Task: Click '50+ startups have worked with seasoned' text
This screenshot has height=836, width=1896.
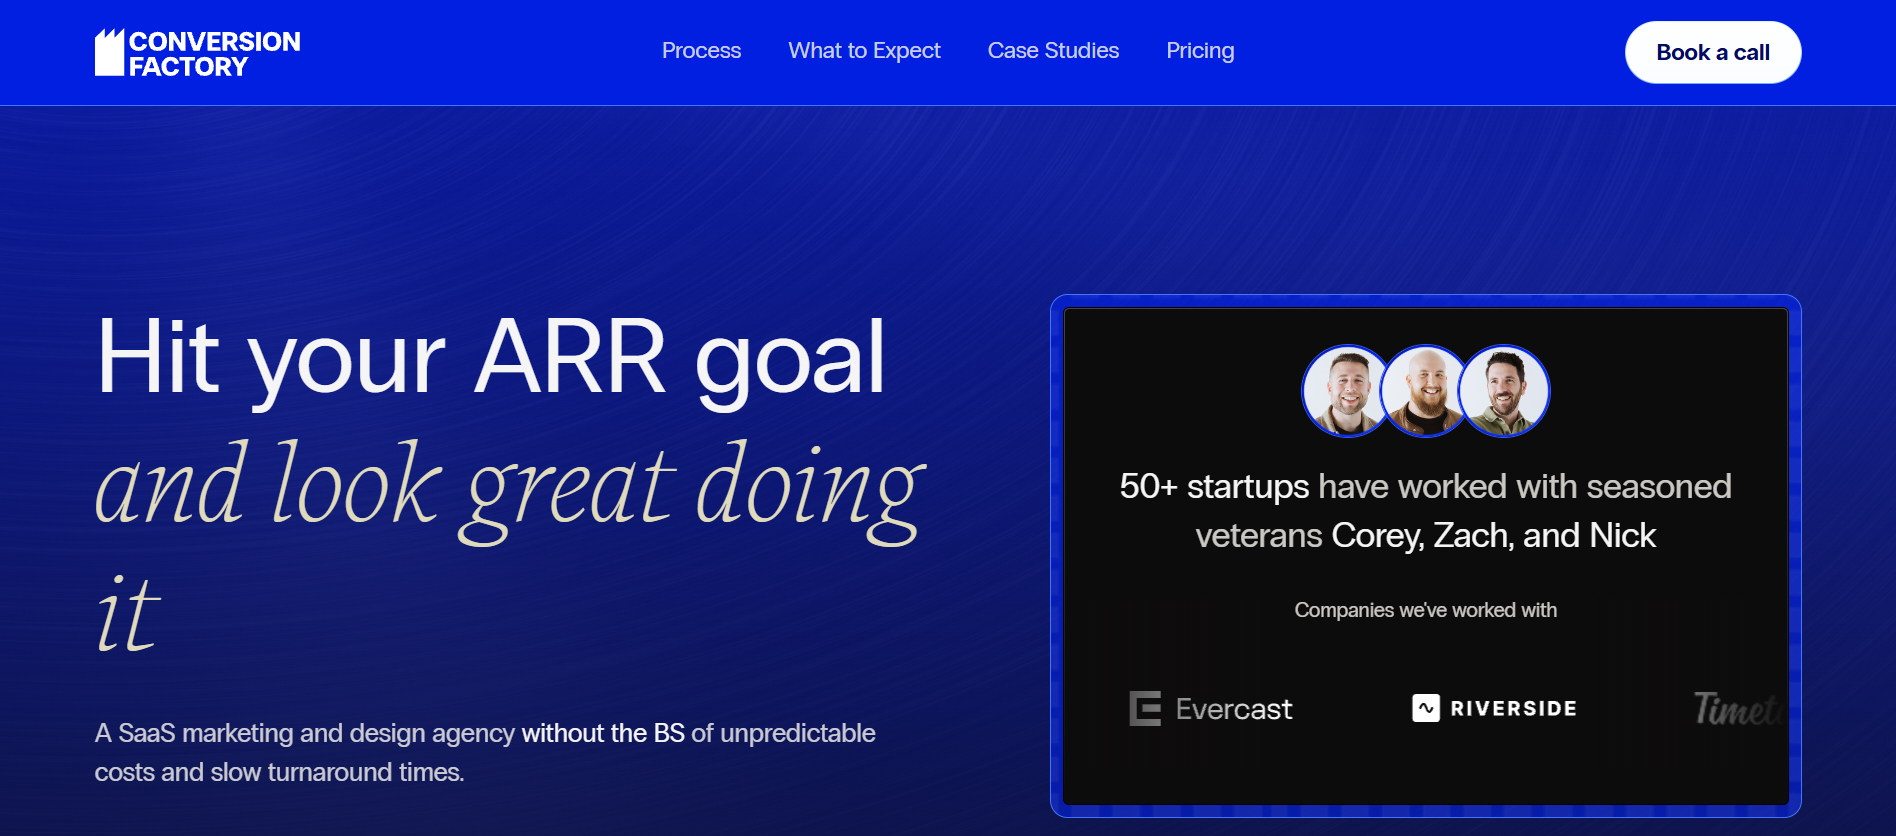Action: [1425, 486]
